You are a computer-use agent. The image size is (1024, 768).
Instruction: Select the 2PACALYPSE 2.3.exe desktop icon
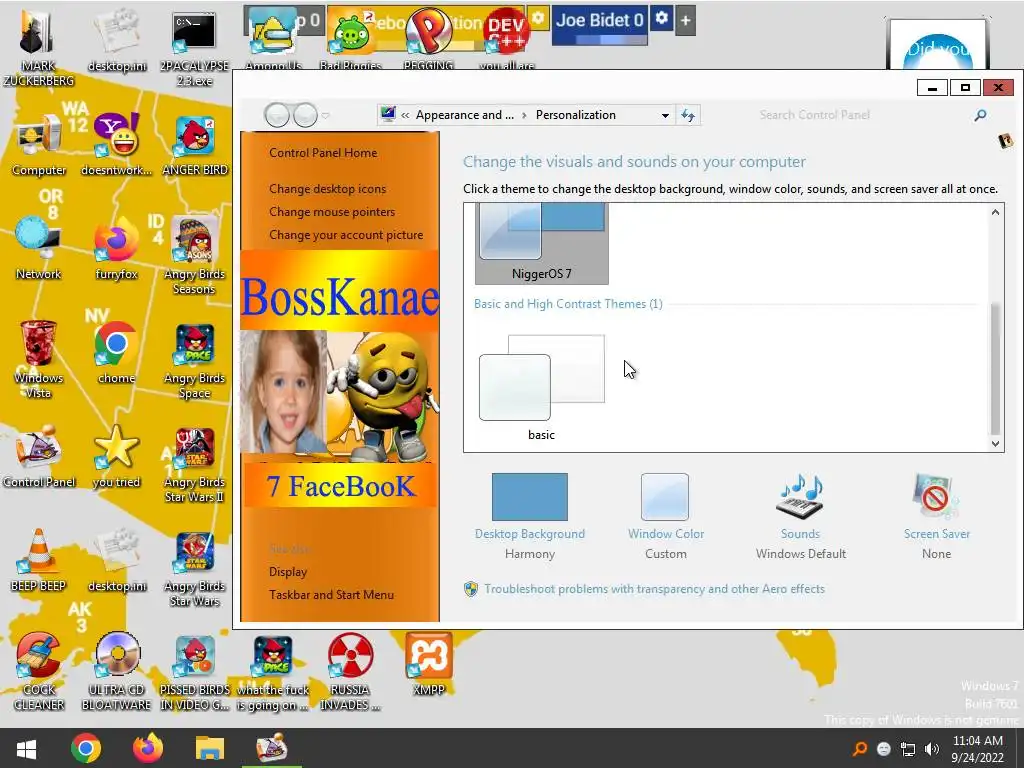[x=194, y=49]
